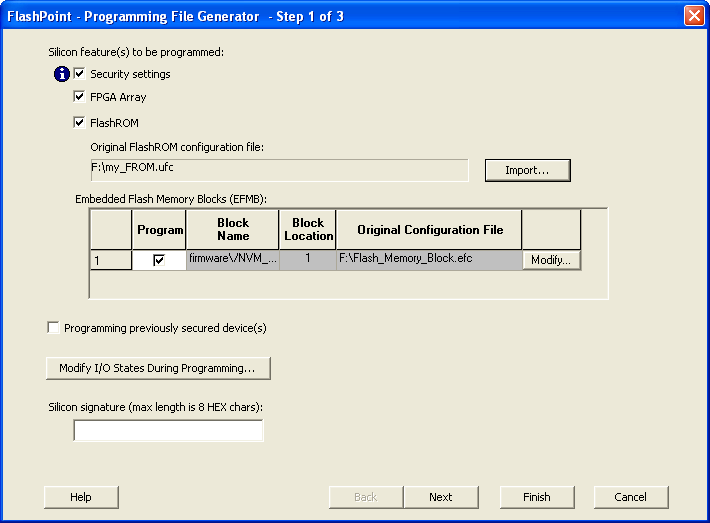Click Modify button in EFMB table row
This screenshot has height=523, width=710.
point(551,260)
